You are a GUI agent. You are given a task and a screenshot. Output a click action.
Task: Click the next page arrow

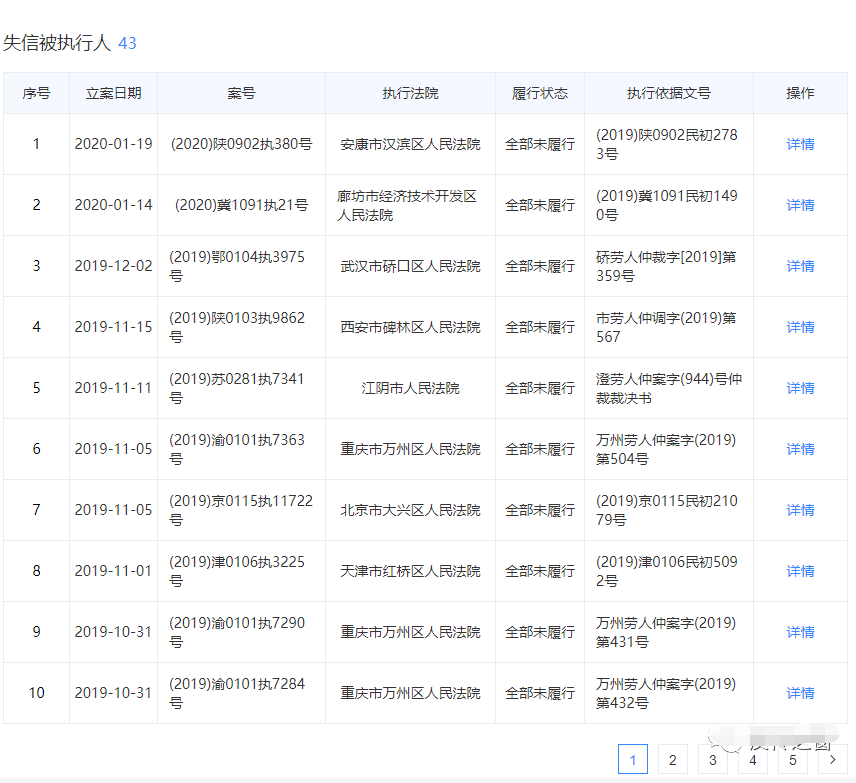pos(832,760)
